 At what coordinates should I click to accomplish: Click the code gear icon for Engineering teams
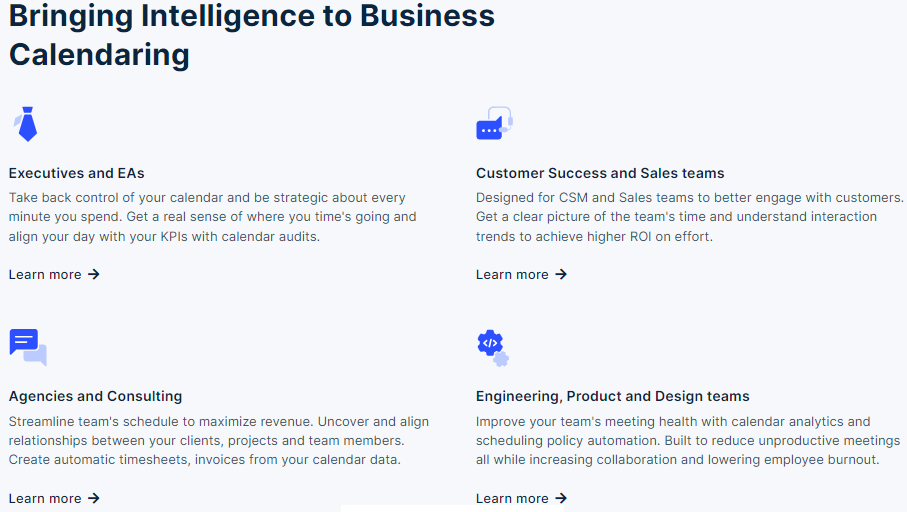492,347
